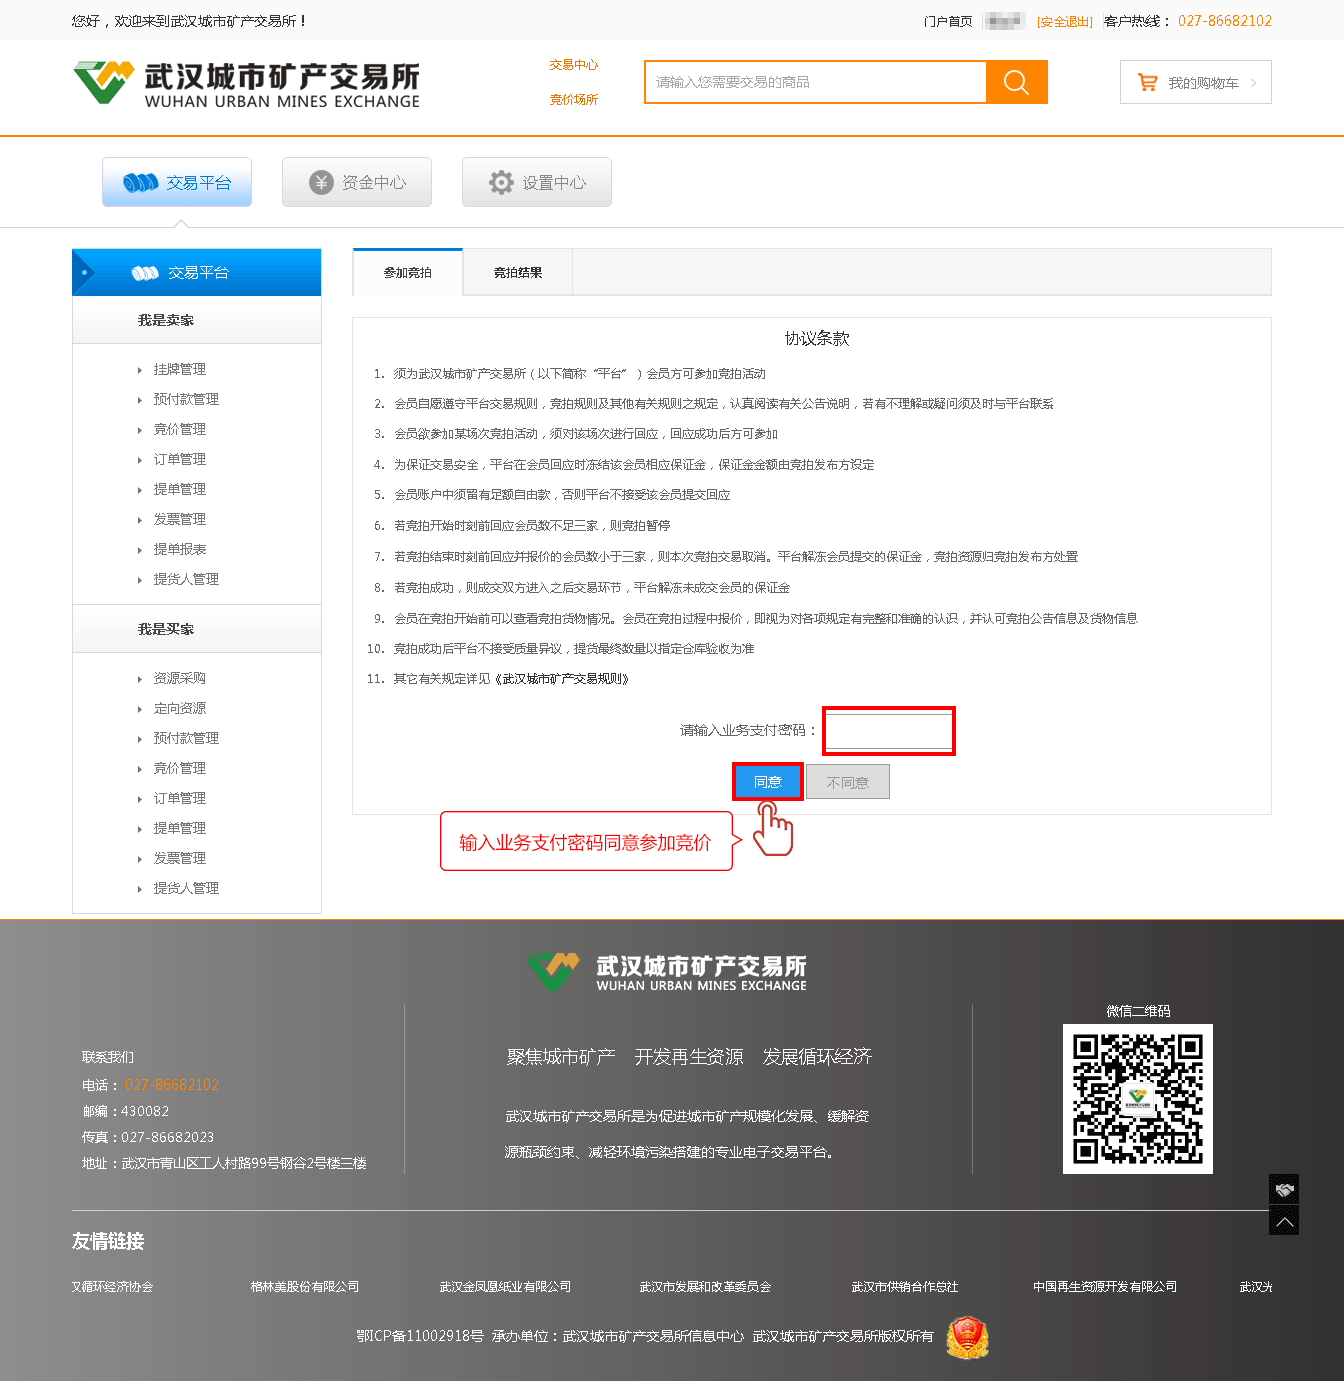1344x1381 pixels.
Task: Click the Wuhan Urban Mines Exchange header logo
Action: (x=247, y=84)
